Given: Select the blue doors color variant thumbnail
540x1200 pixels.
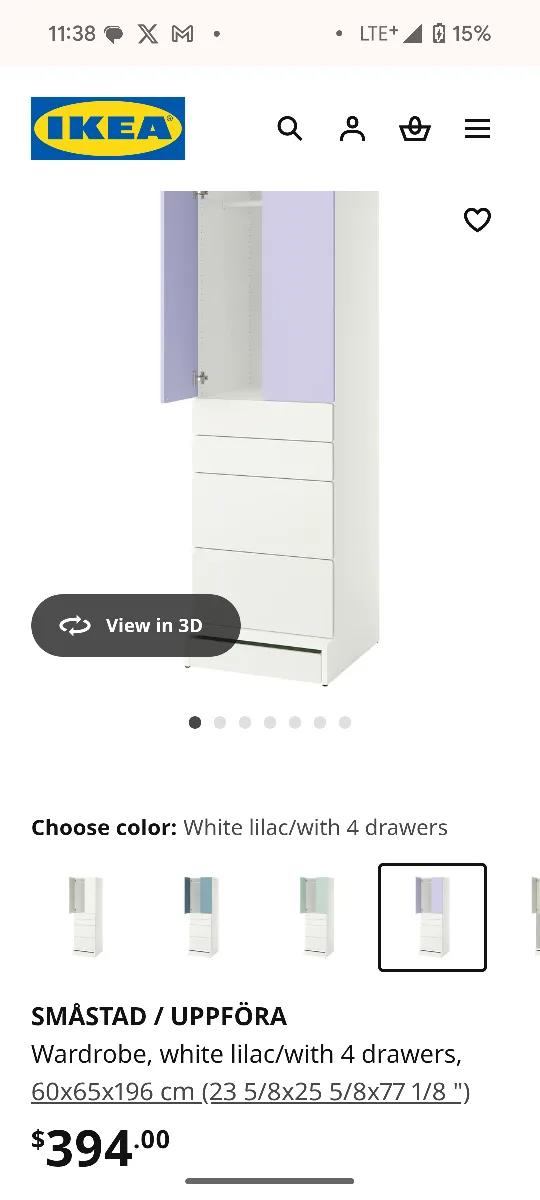Looking at the screenshot, I should pyautogui.click(x=202, y=917).
